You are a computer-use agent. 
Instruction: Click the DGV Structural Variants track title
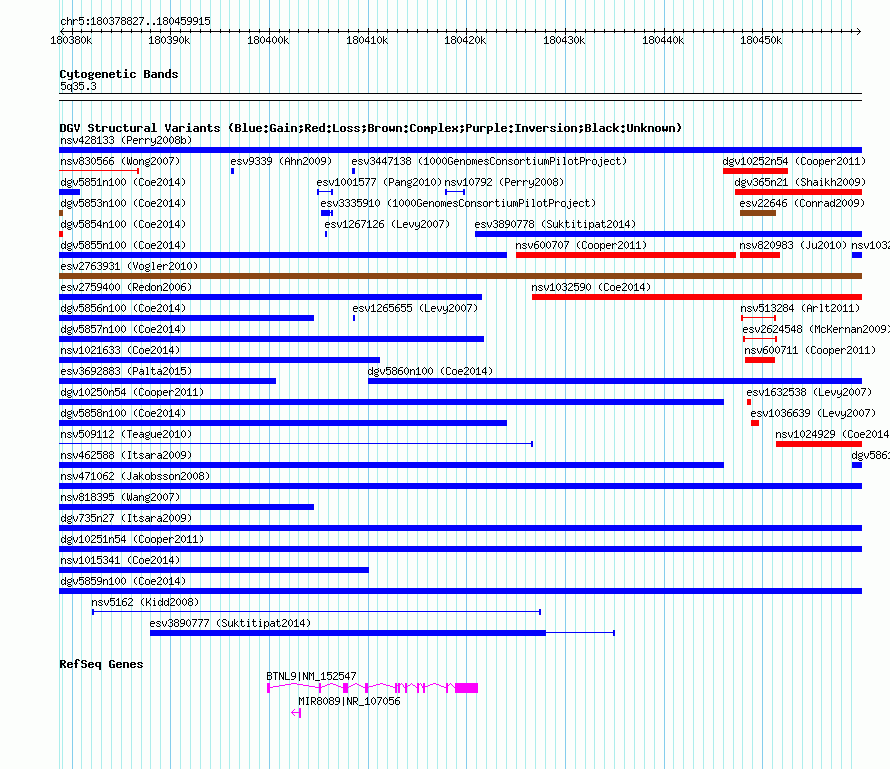(370, 128)
